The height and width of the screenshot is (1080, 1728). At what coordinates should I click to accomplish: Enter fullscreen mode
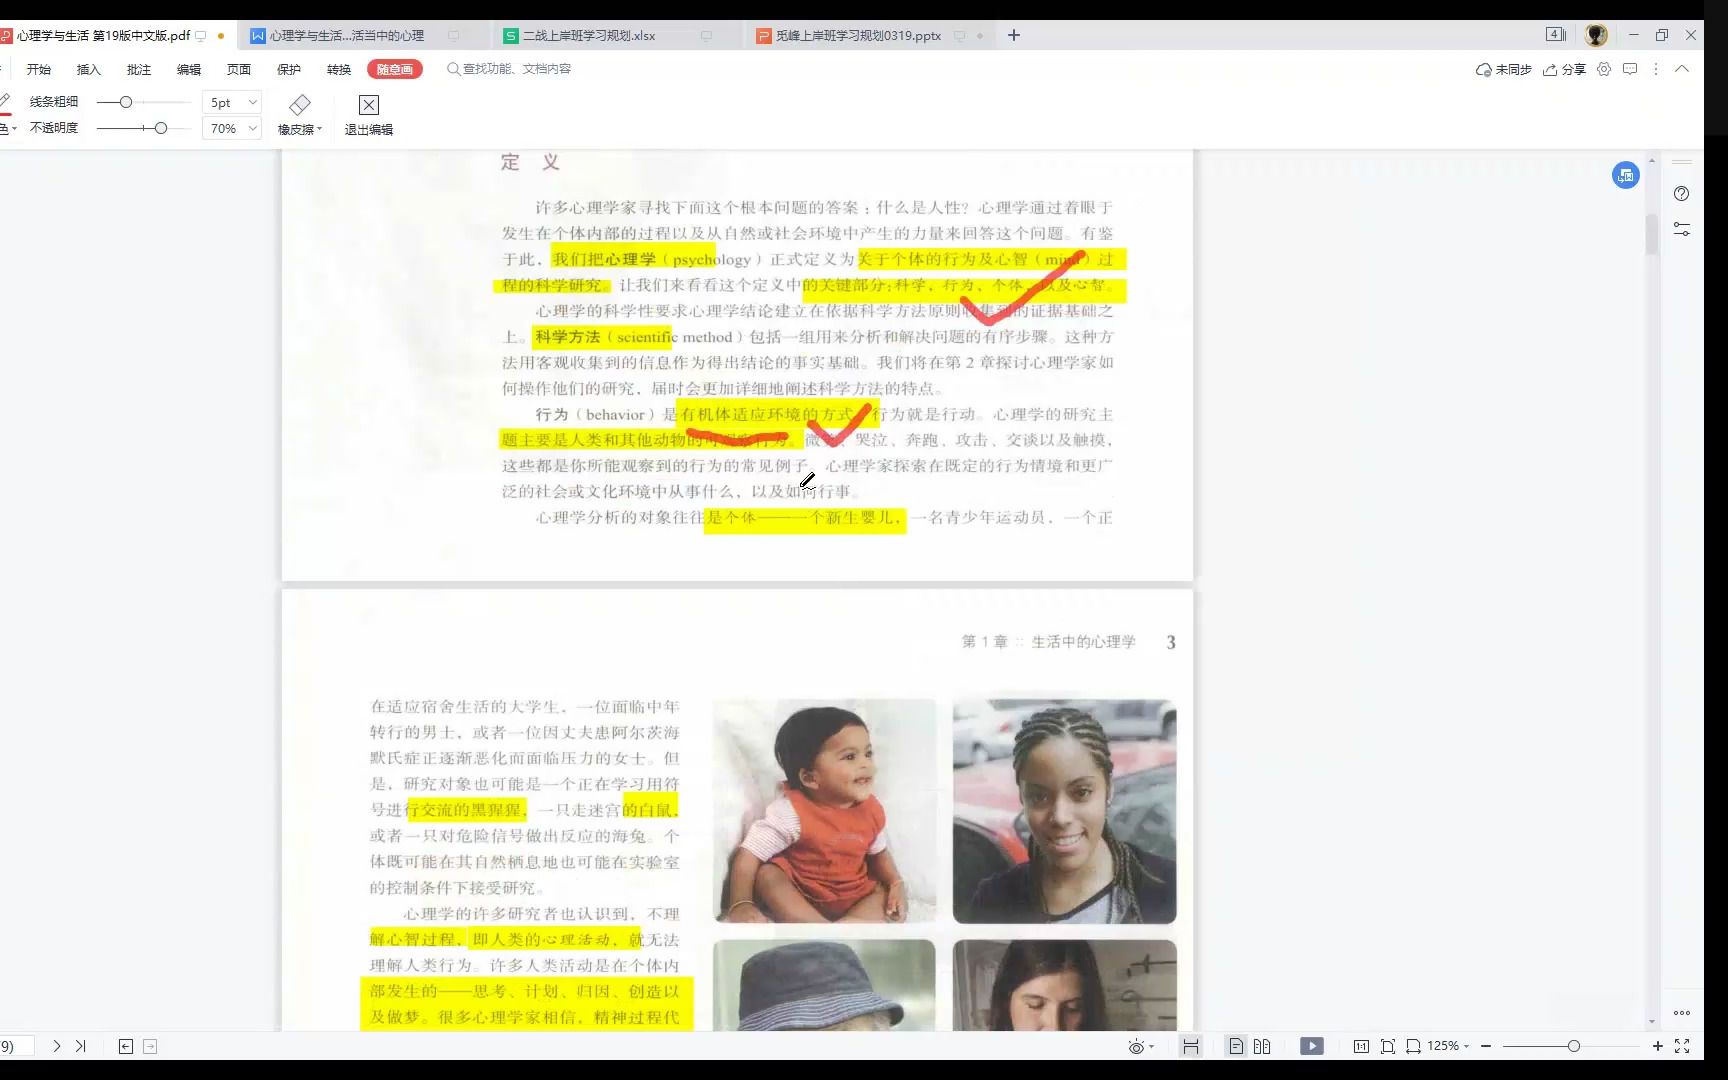click(1682, 1046)
